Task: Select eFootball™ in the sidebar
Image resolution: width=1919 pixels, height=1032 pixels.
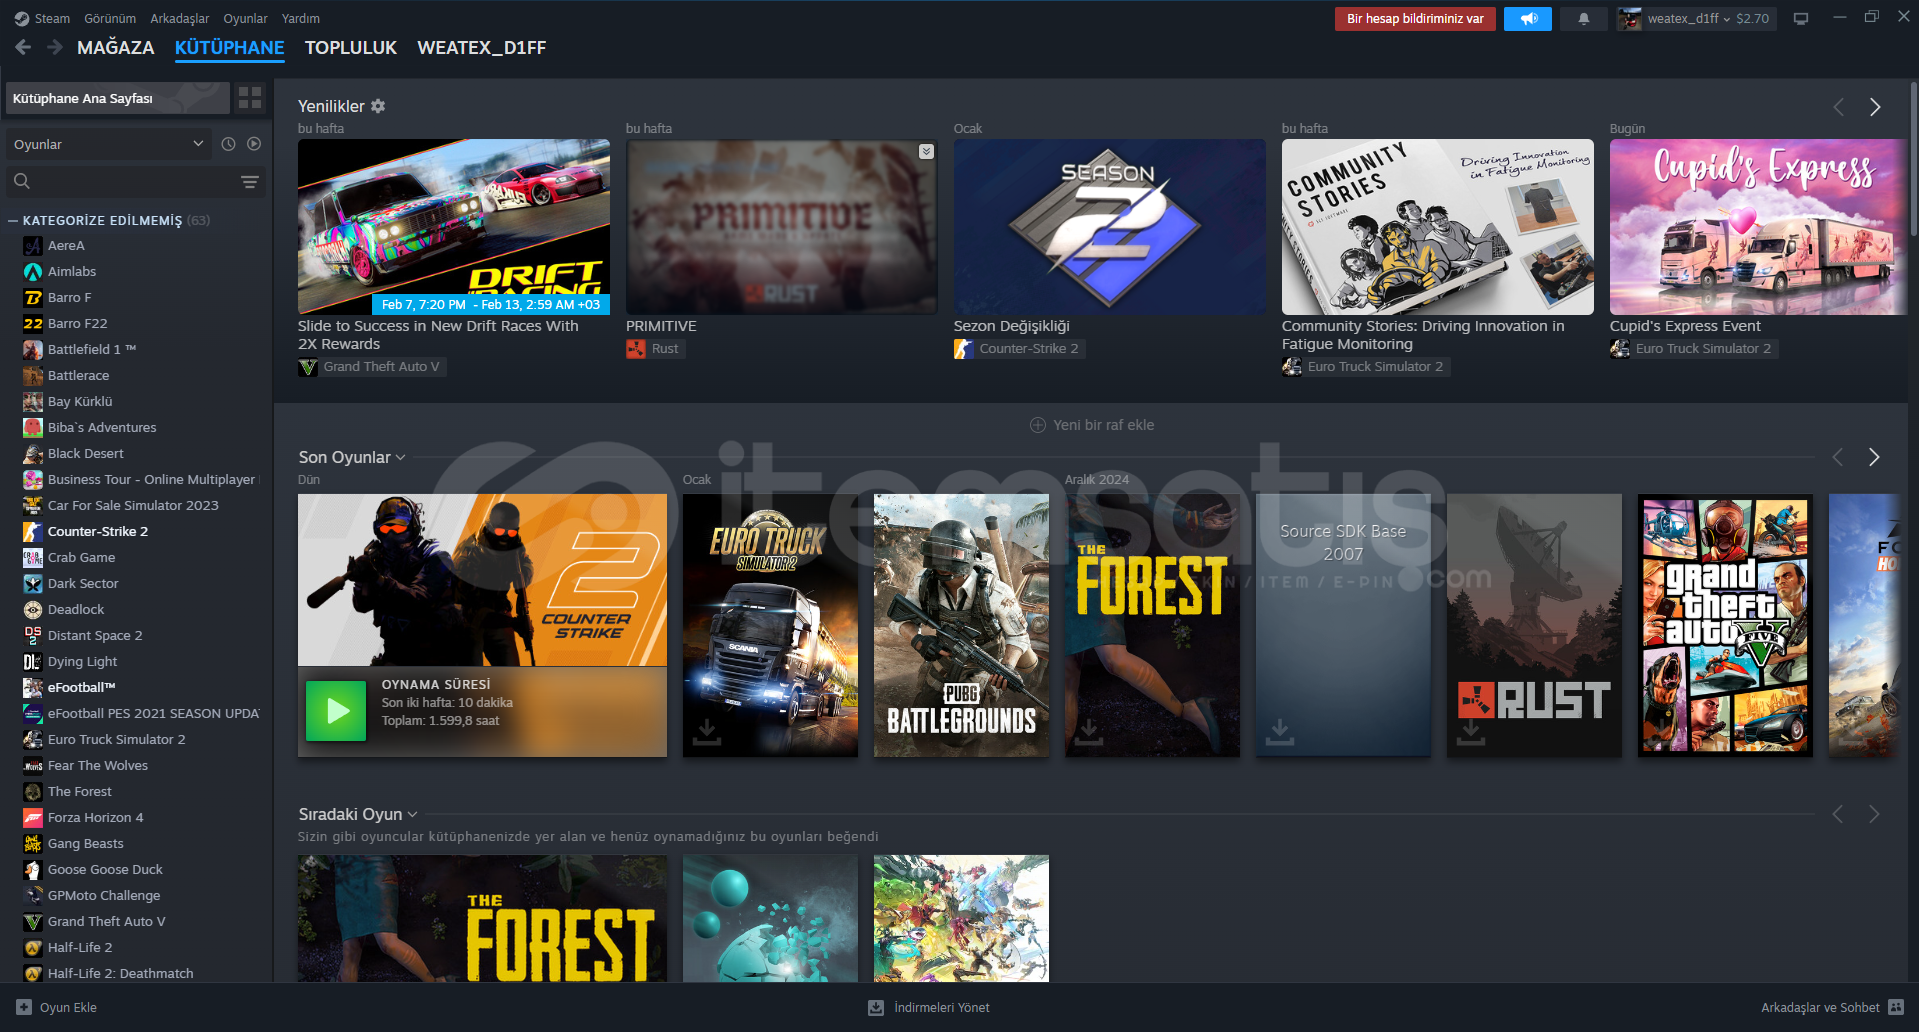Action: click(x=81, y=687)
